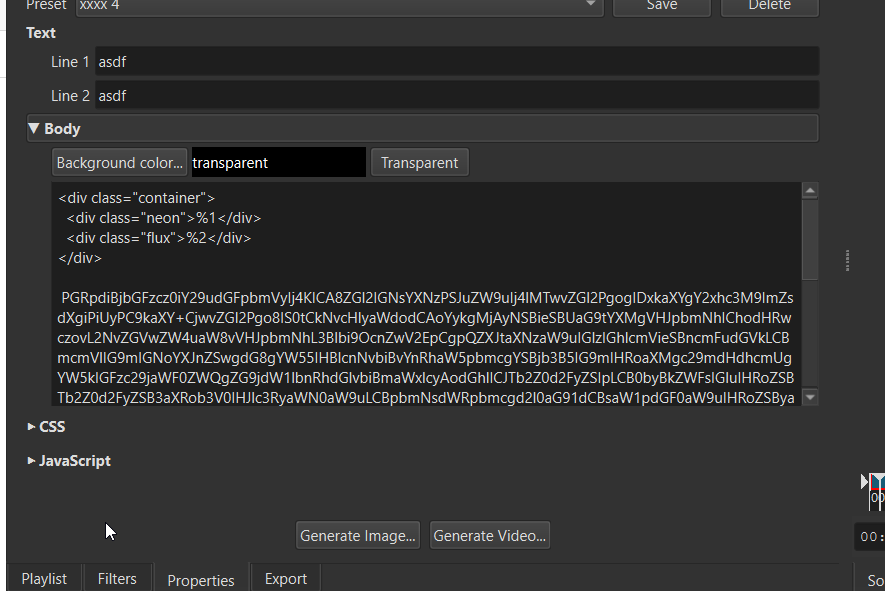This screenshot has width=885, height=591.
Task: Click the Save preset button
Action: tap(661, 6)
